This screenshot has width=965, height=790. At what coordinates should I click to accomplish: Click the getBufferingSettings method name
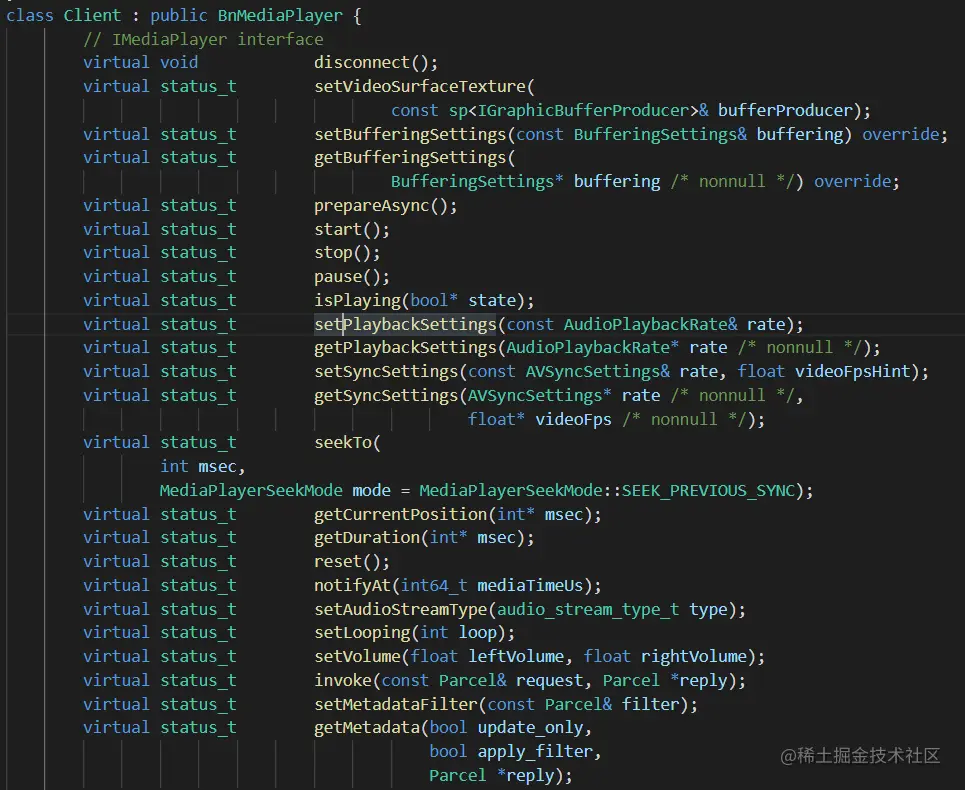(410, 158)
